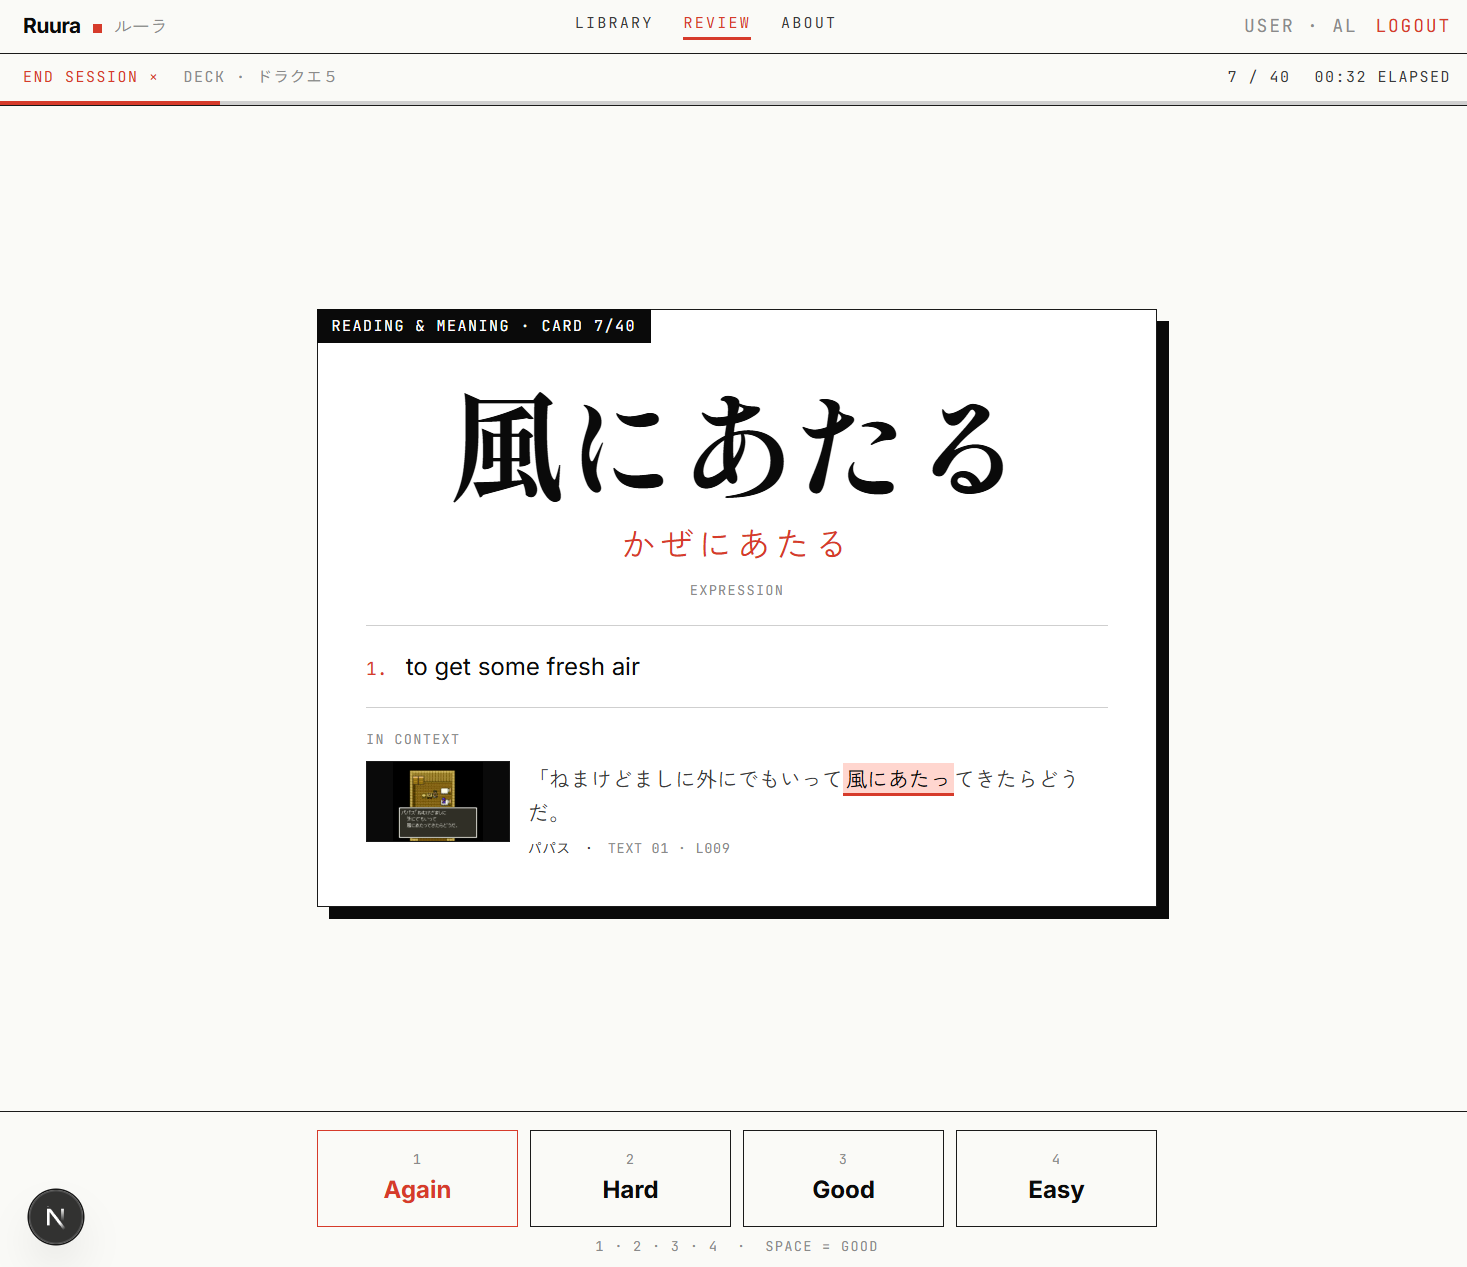Screen dimensions: 1467x1267
Task: Click the deck name ドラクエ5
Action: 297,77
